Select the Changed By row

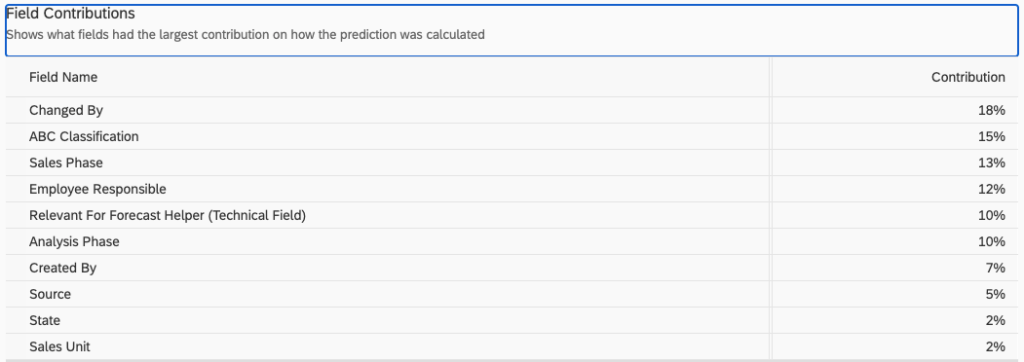point(512,110)
